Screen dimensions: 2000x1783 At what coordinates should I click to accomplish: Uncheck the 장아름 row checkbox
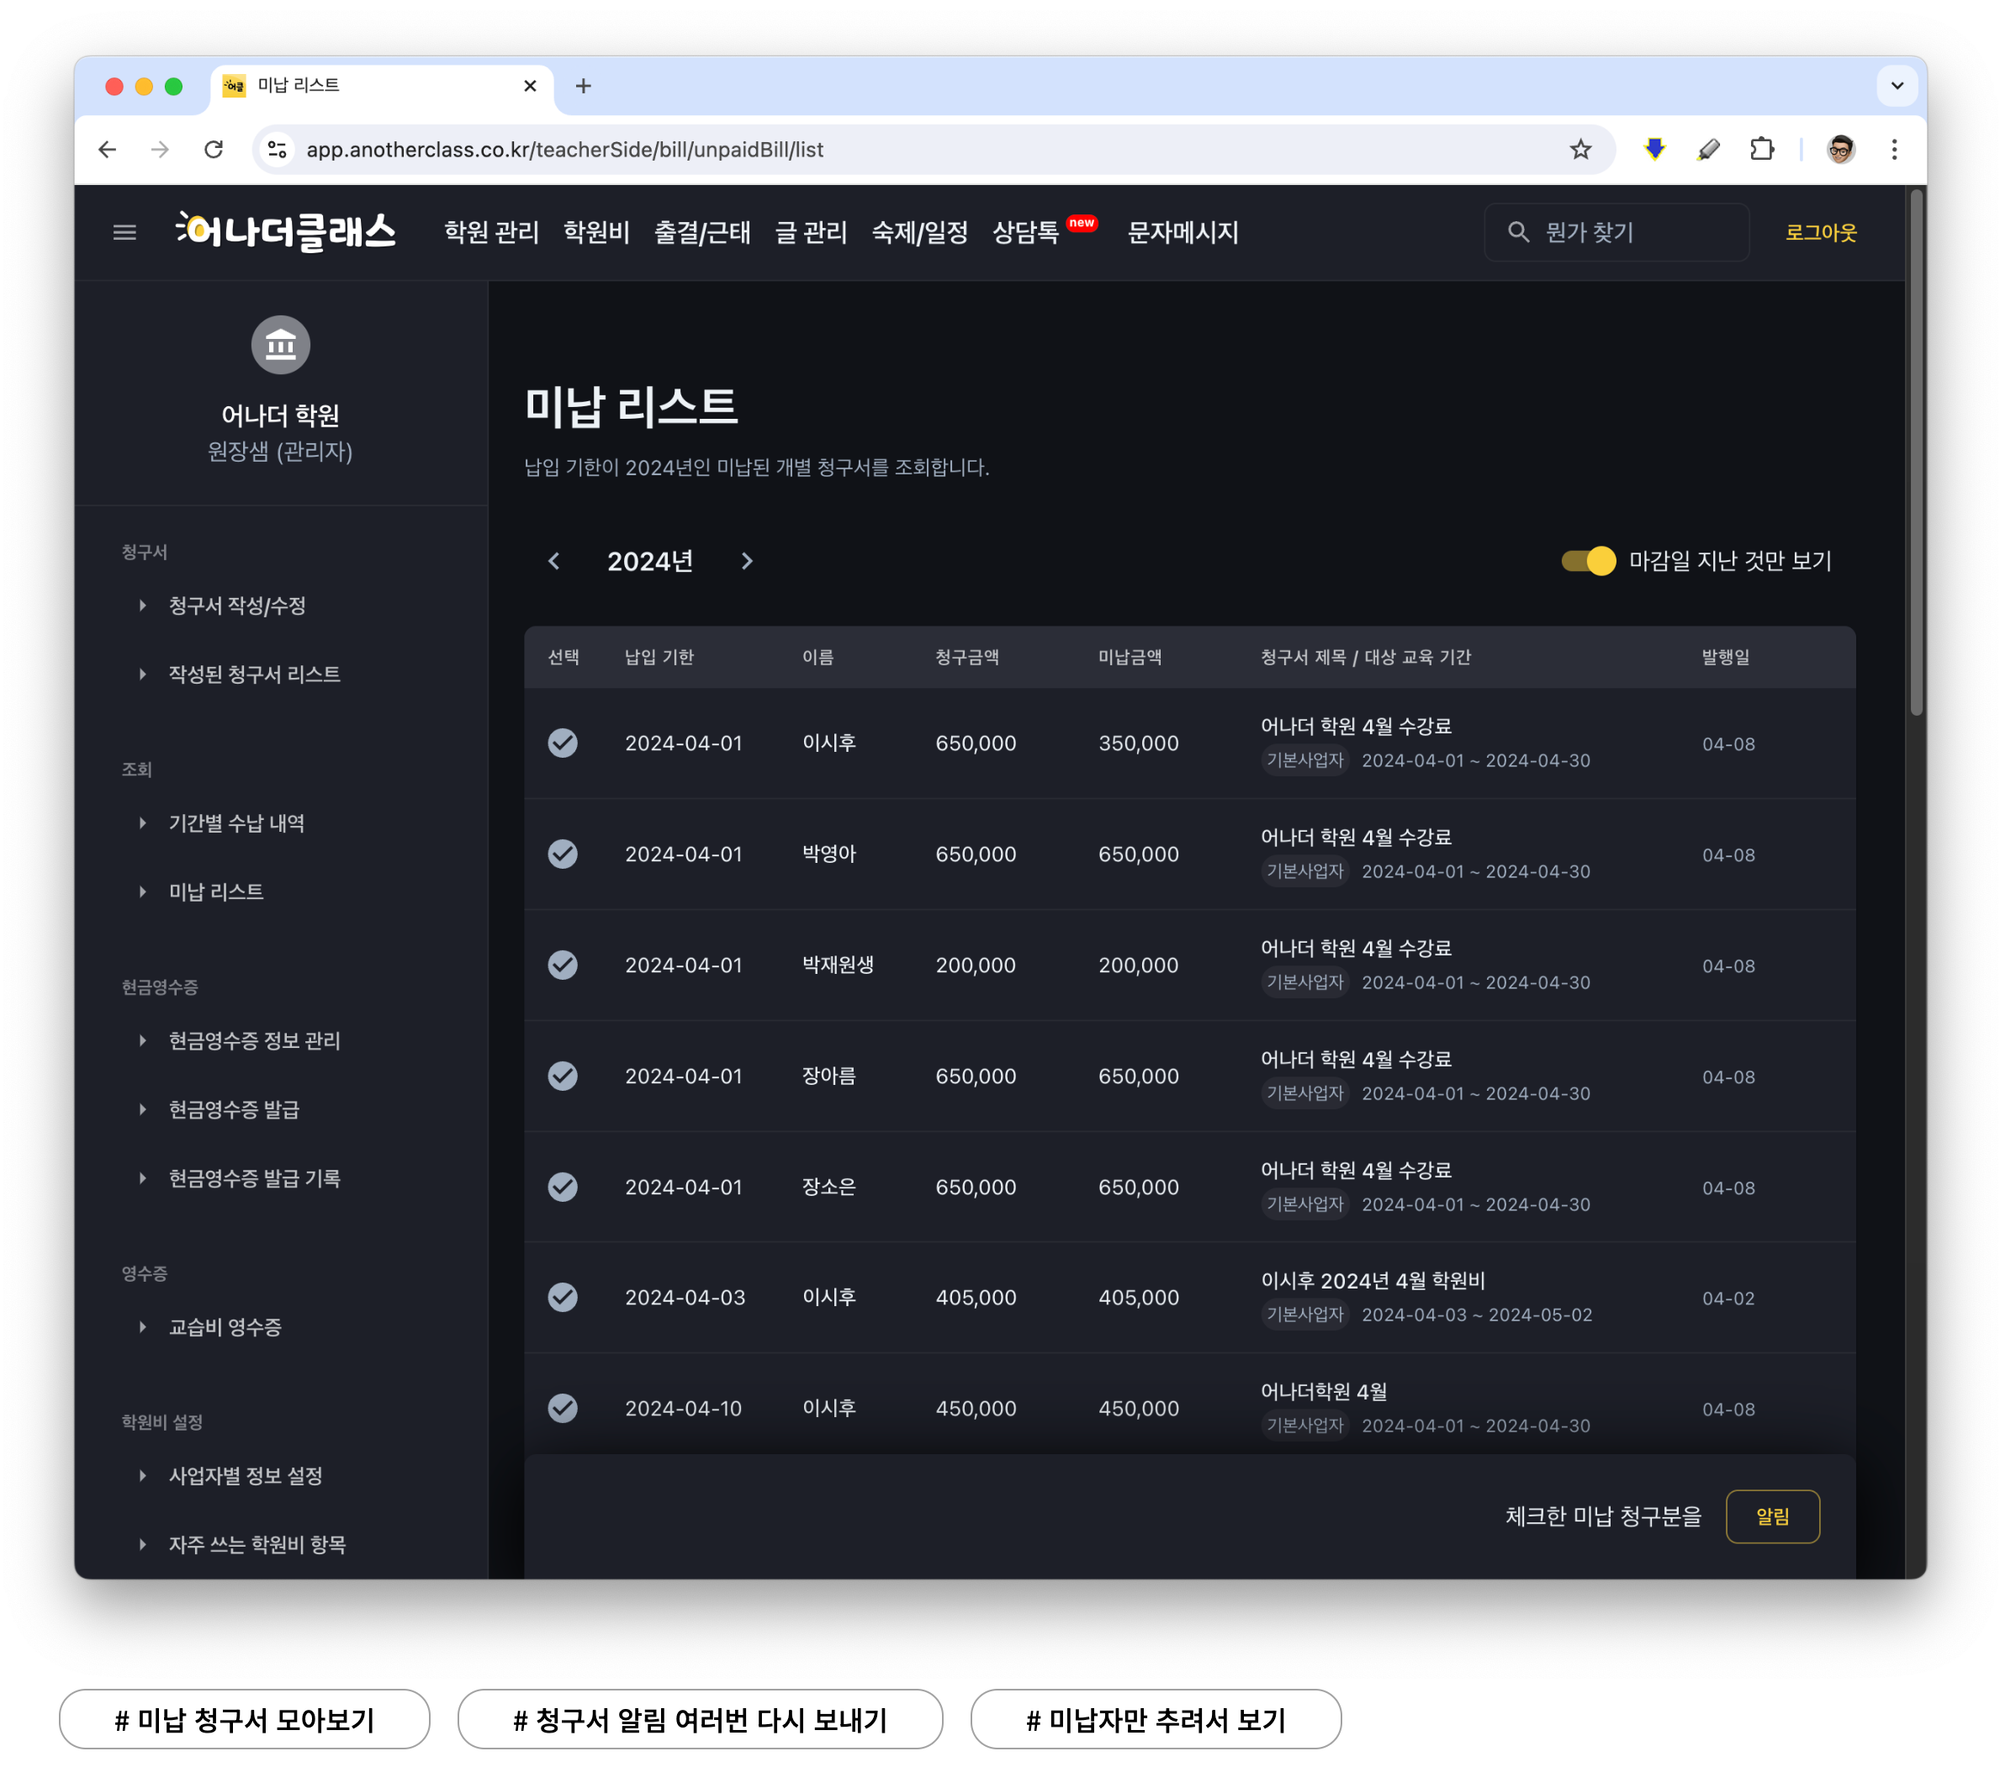click(x=563, y=1076)
